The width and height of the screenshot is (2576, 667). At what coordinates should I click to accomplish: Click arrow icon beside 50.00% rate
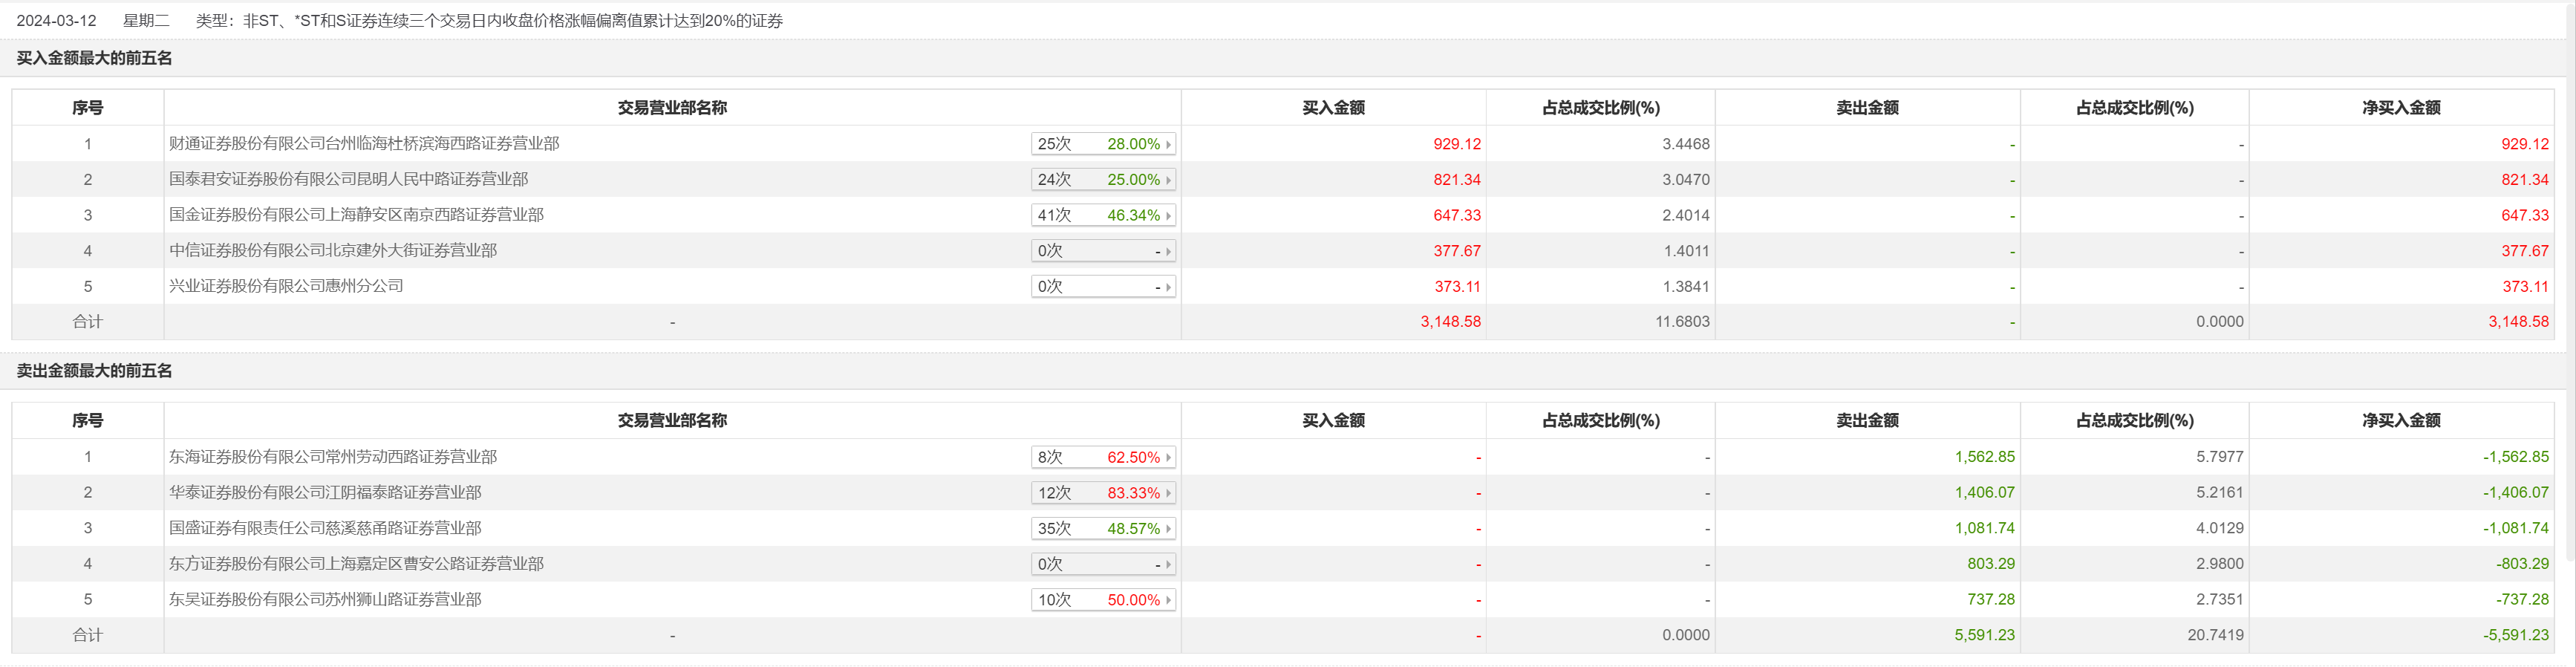click(1168, 600)
